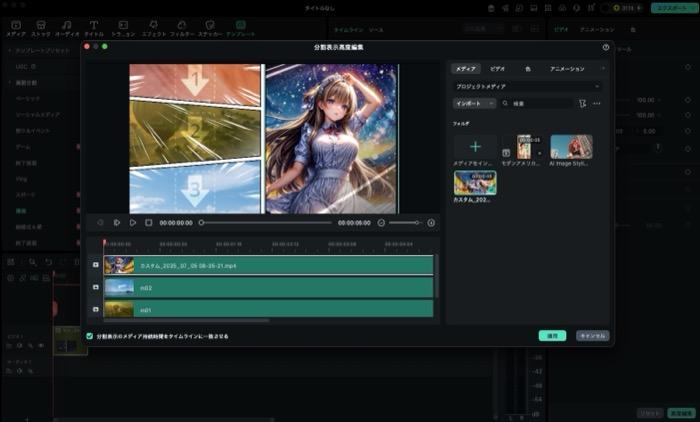Click the folder icon beside the portrait clip
The image size is (700, 422).
click(506, 153)
